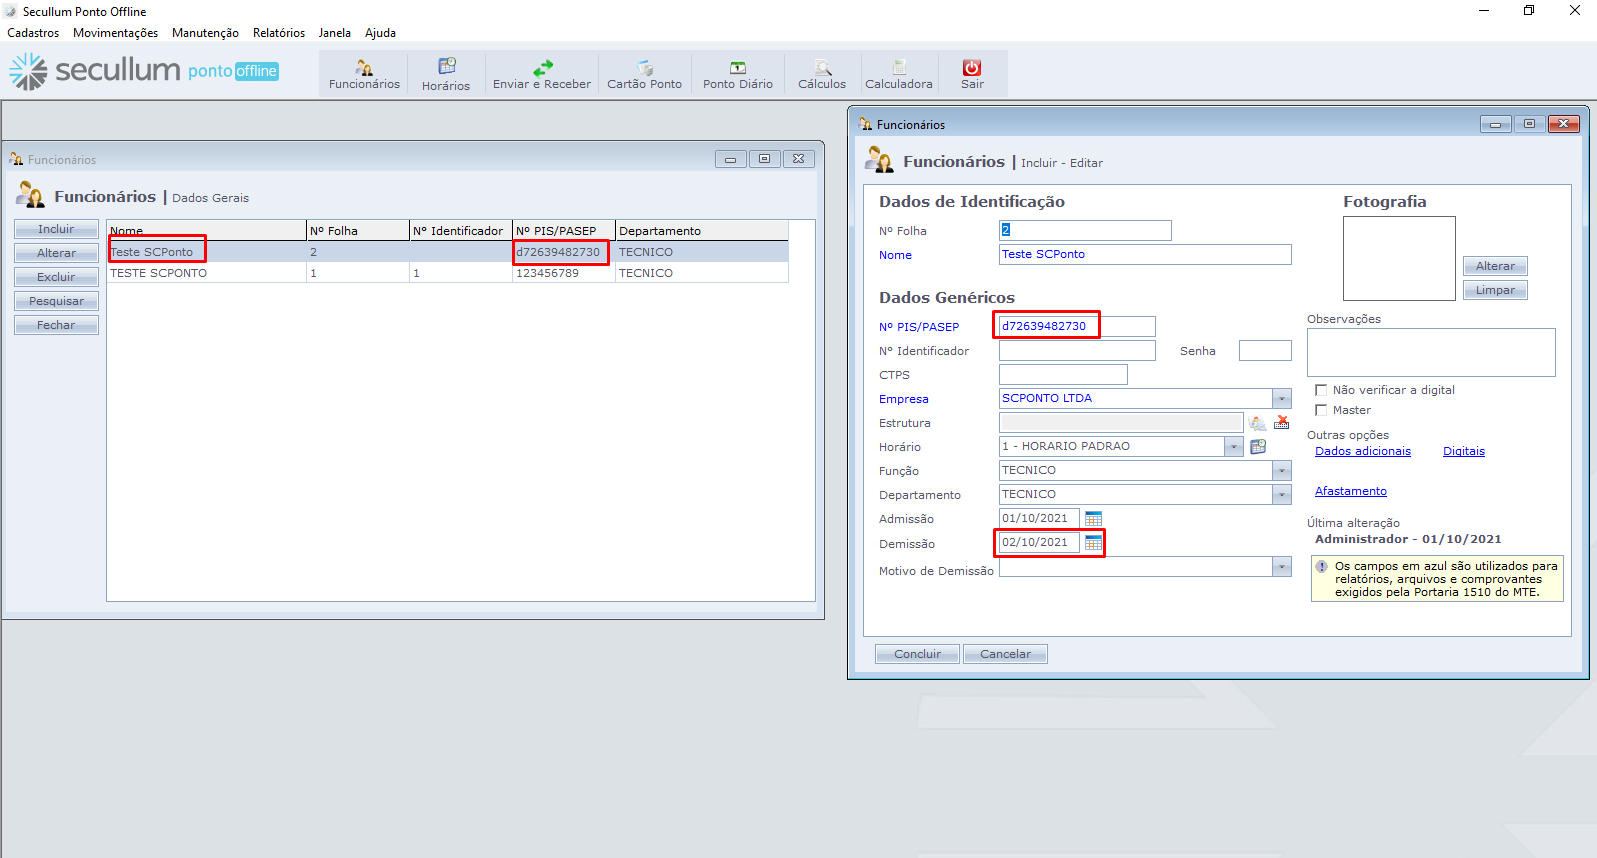Sort by Nº Folha column header

357,231
